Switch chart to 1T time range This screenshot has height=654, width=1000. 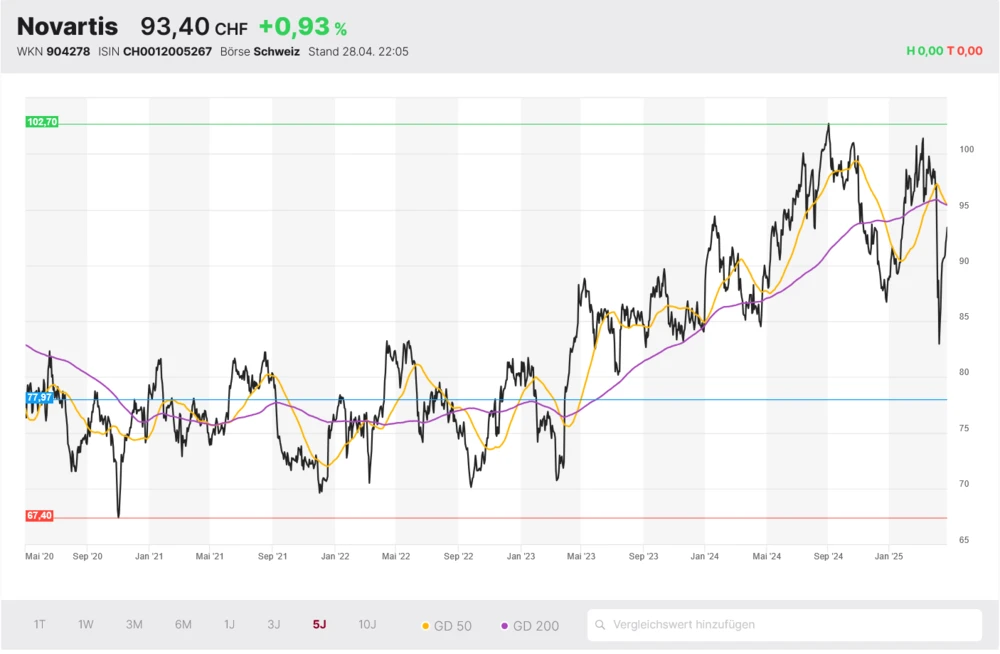(x=40, y=625)
